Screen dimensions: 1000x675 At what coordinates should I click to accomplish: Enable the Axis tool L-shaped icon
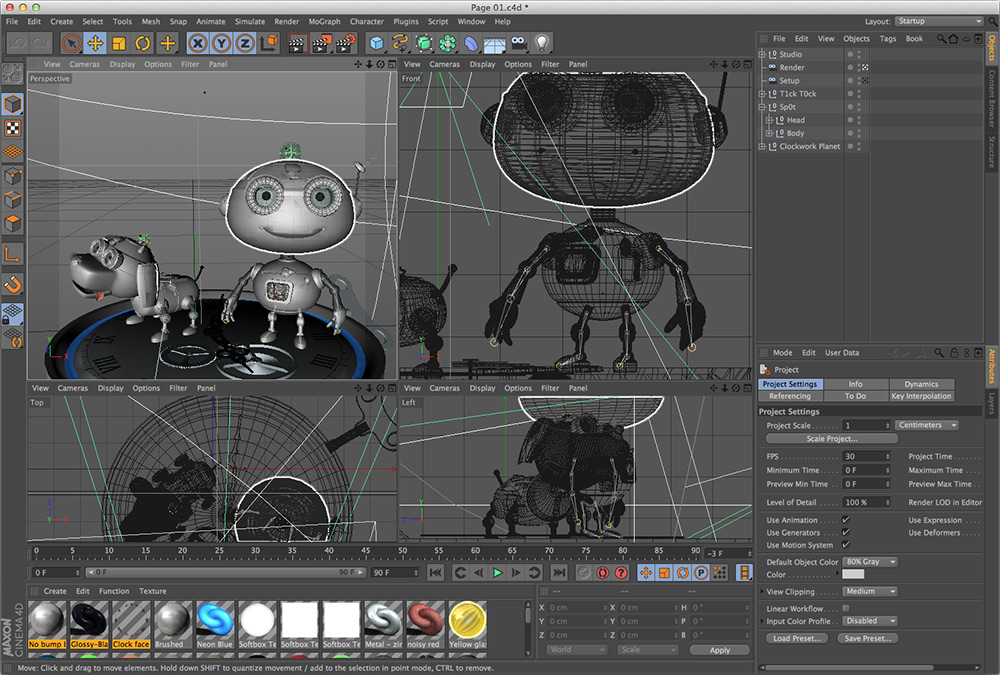click(13, 254)
